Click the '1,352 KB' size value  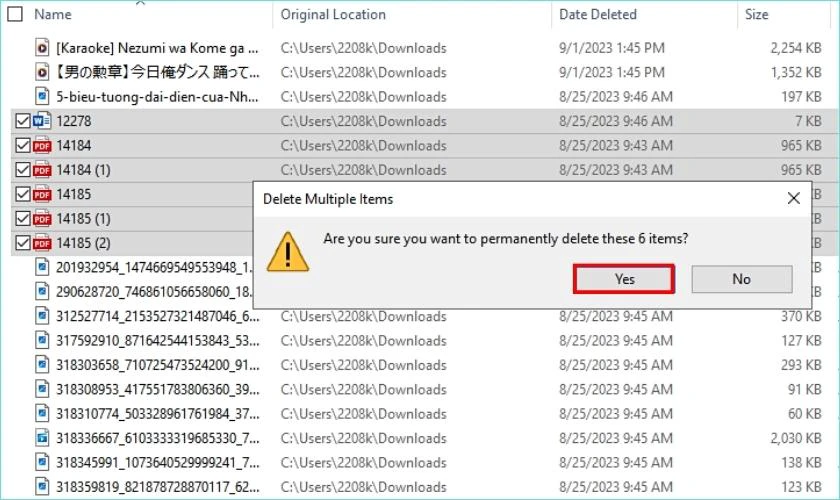point(796,72)
